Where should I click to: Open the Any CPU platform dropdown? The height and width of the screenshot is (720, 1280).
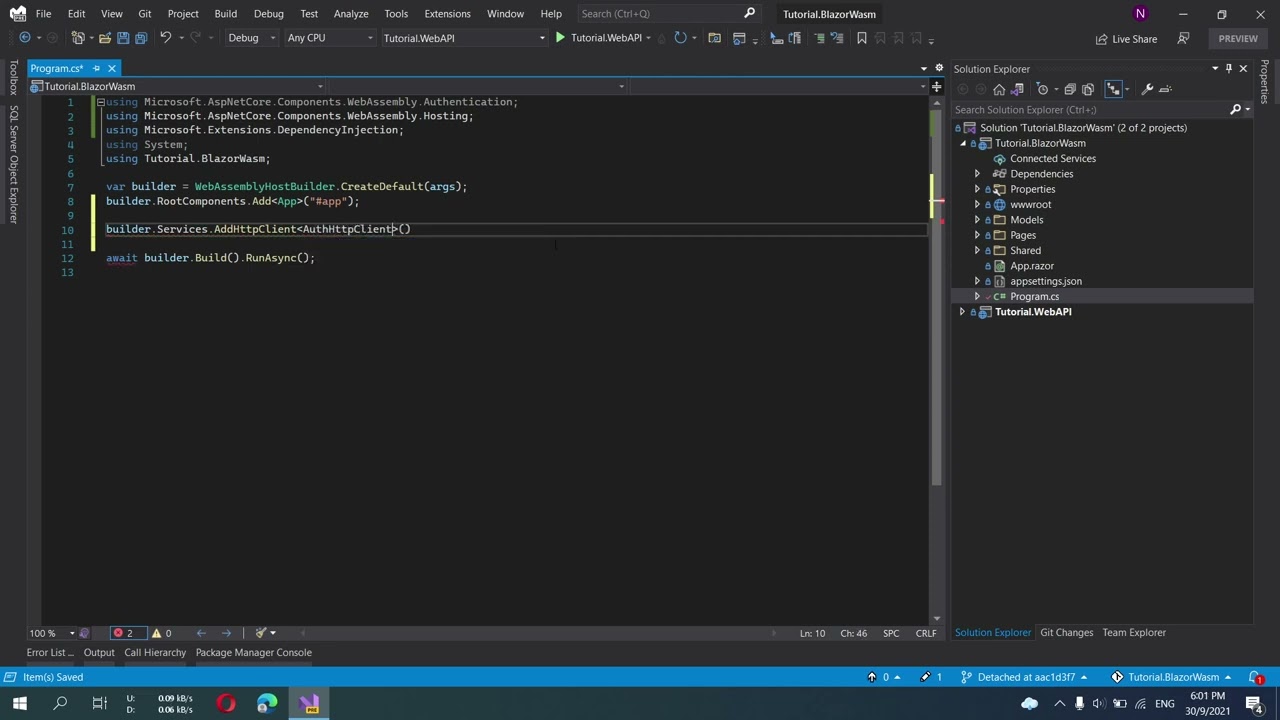coord(330,38)
